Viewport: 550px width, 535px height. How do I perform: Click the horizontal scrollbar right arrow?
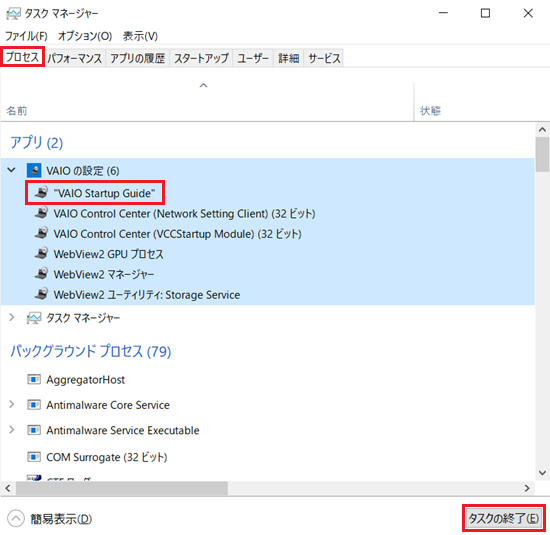coord(527,488)
